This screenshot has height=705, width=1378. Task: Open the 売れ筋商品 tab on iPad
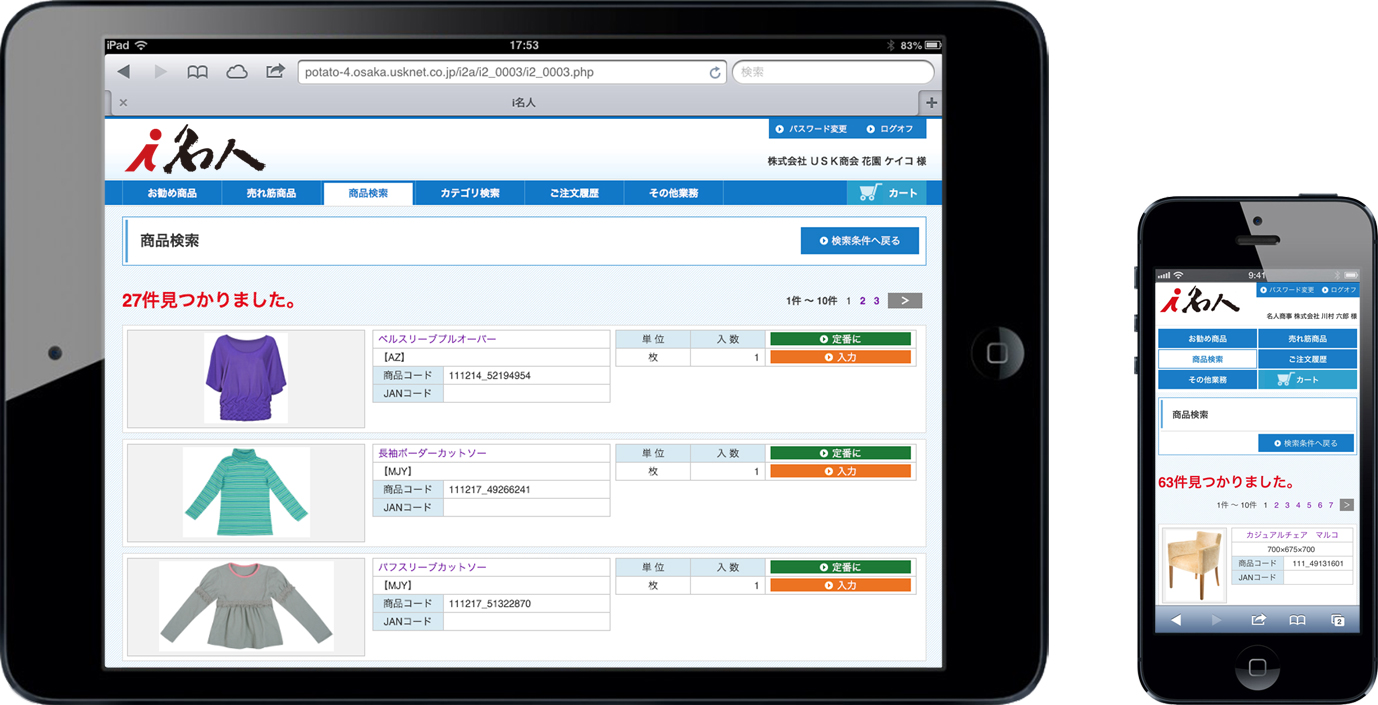click(x=271, y=193)
